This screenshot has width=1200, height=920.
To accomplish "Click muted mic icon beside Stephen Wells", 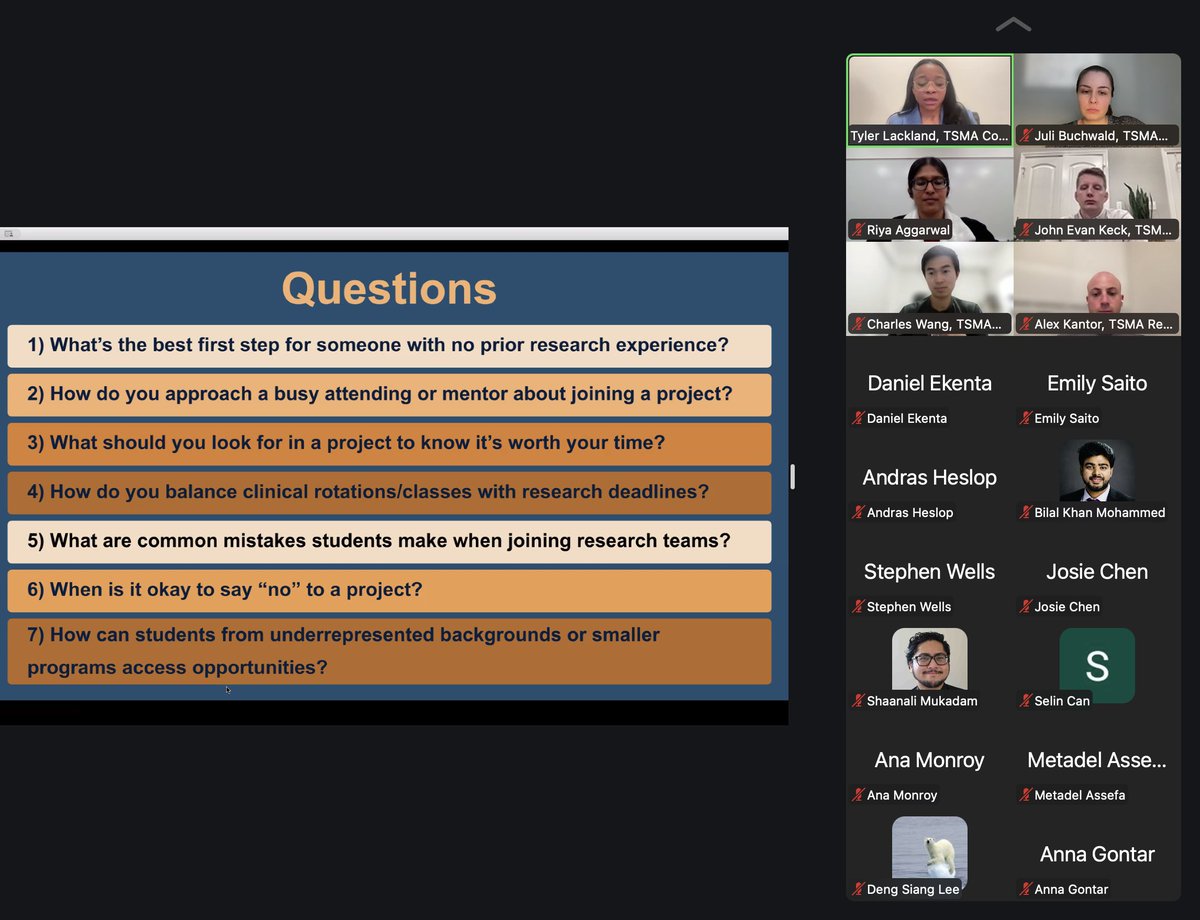I will 858,606.
